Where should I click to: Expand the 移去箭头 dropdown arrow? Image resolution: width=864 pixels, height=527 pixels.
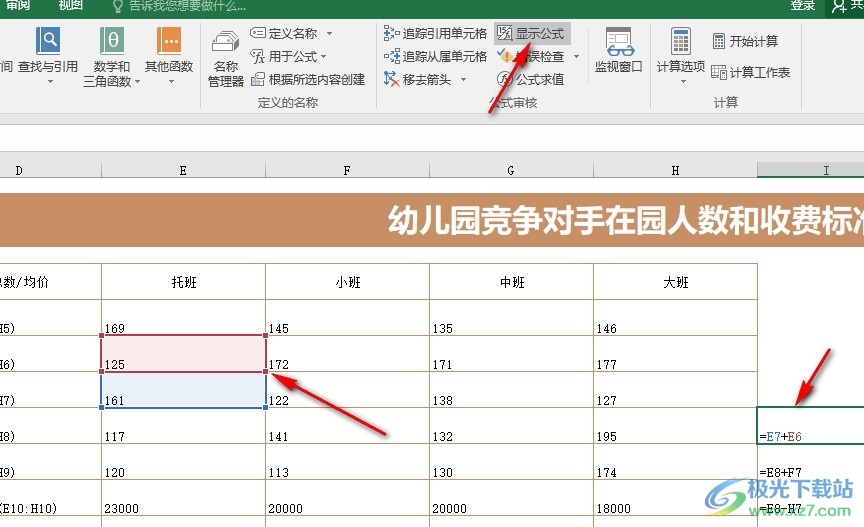tap(463, 79)
